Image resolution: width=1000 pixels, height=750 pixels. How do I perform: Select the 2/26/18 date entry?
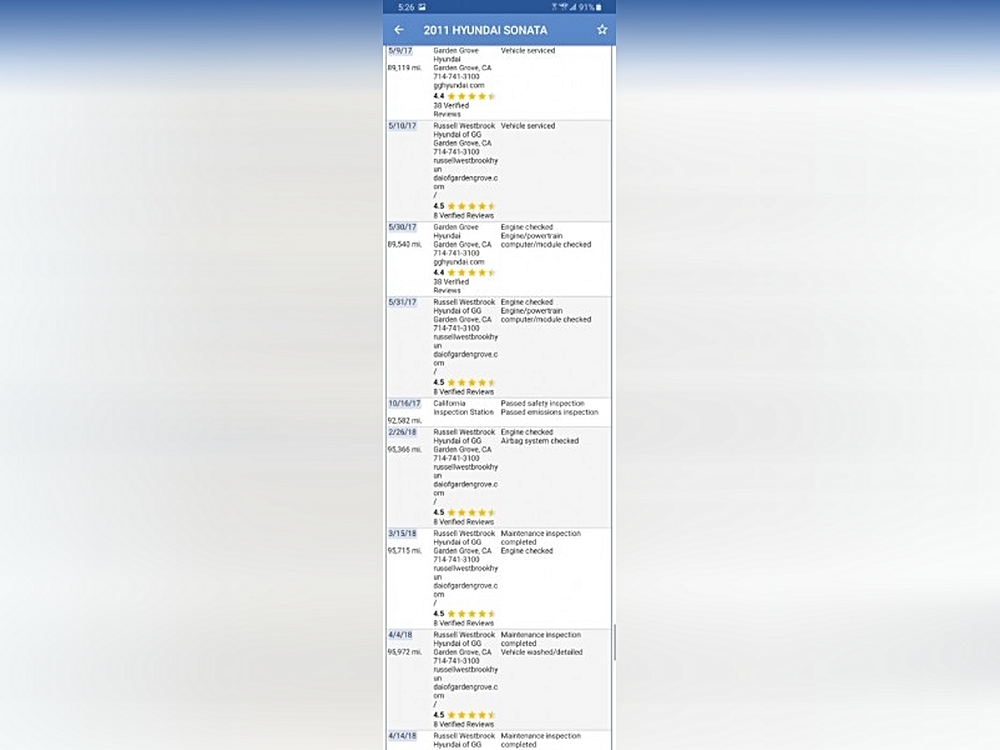coord(402,432)
